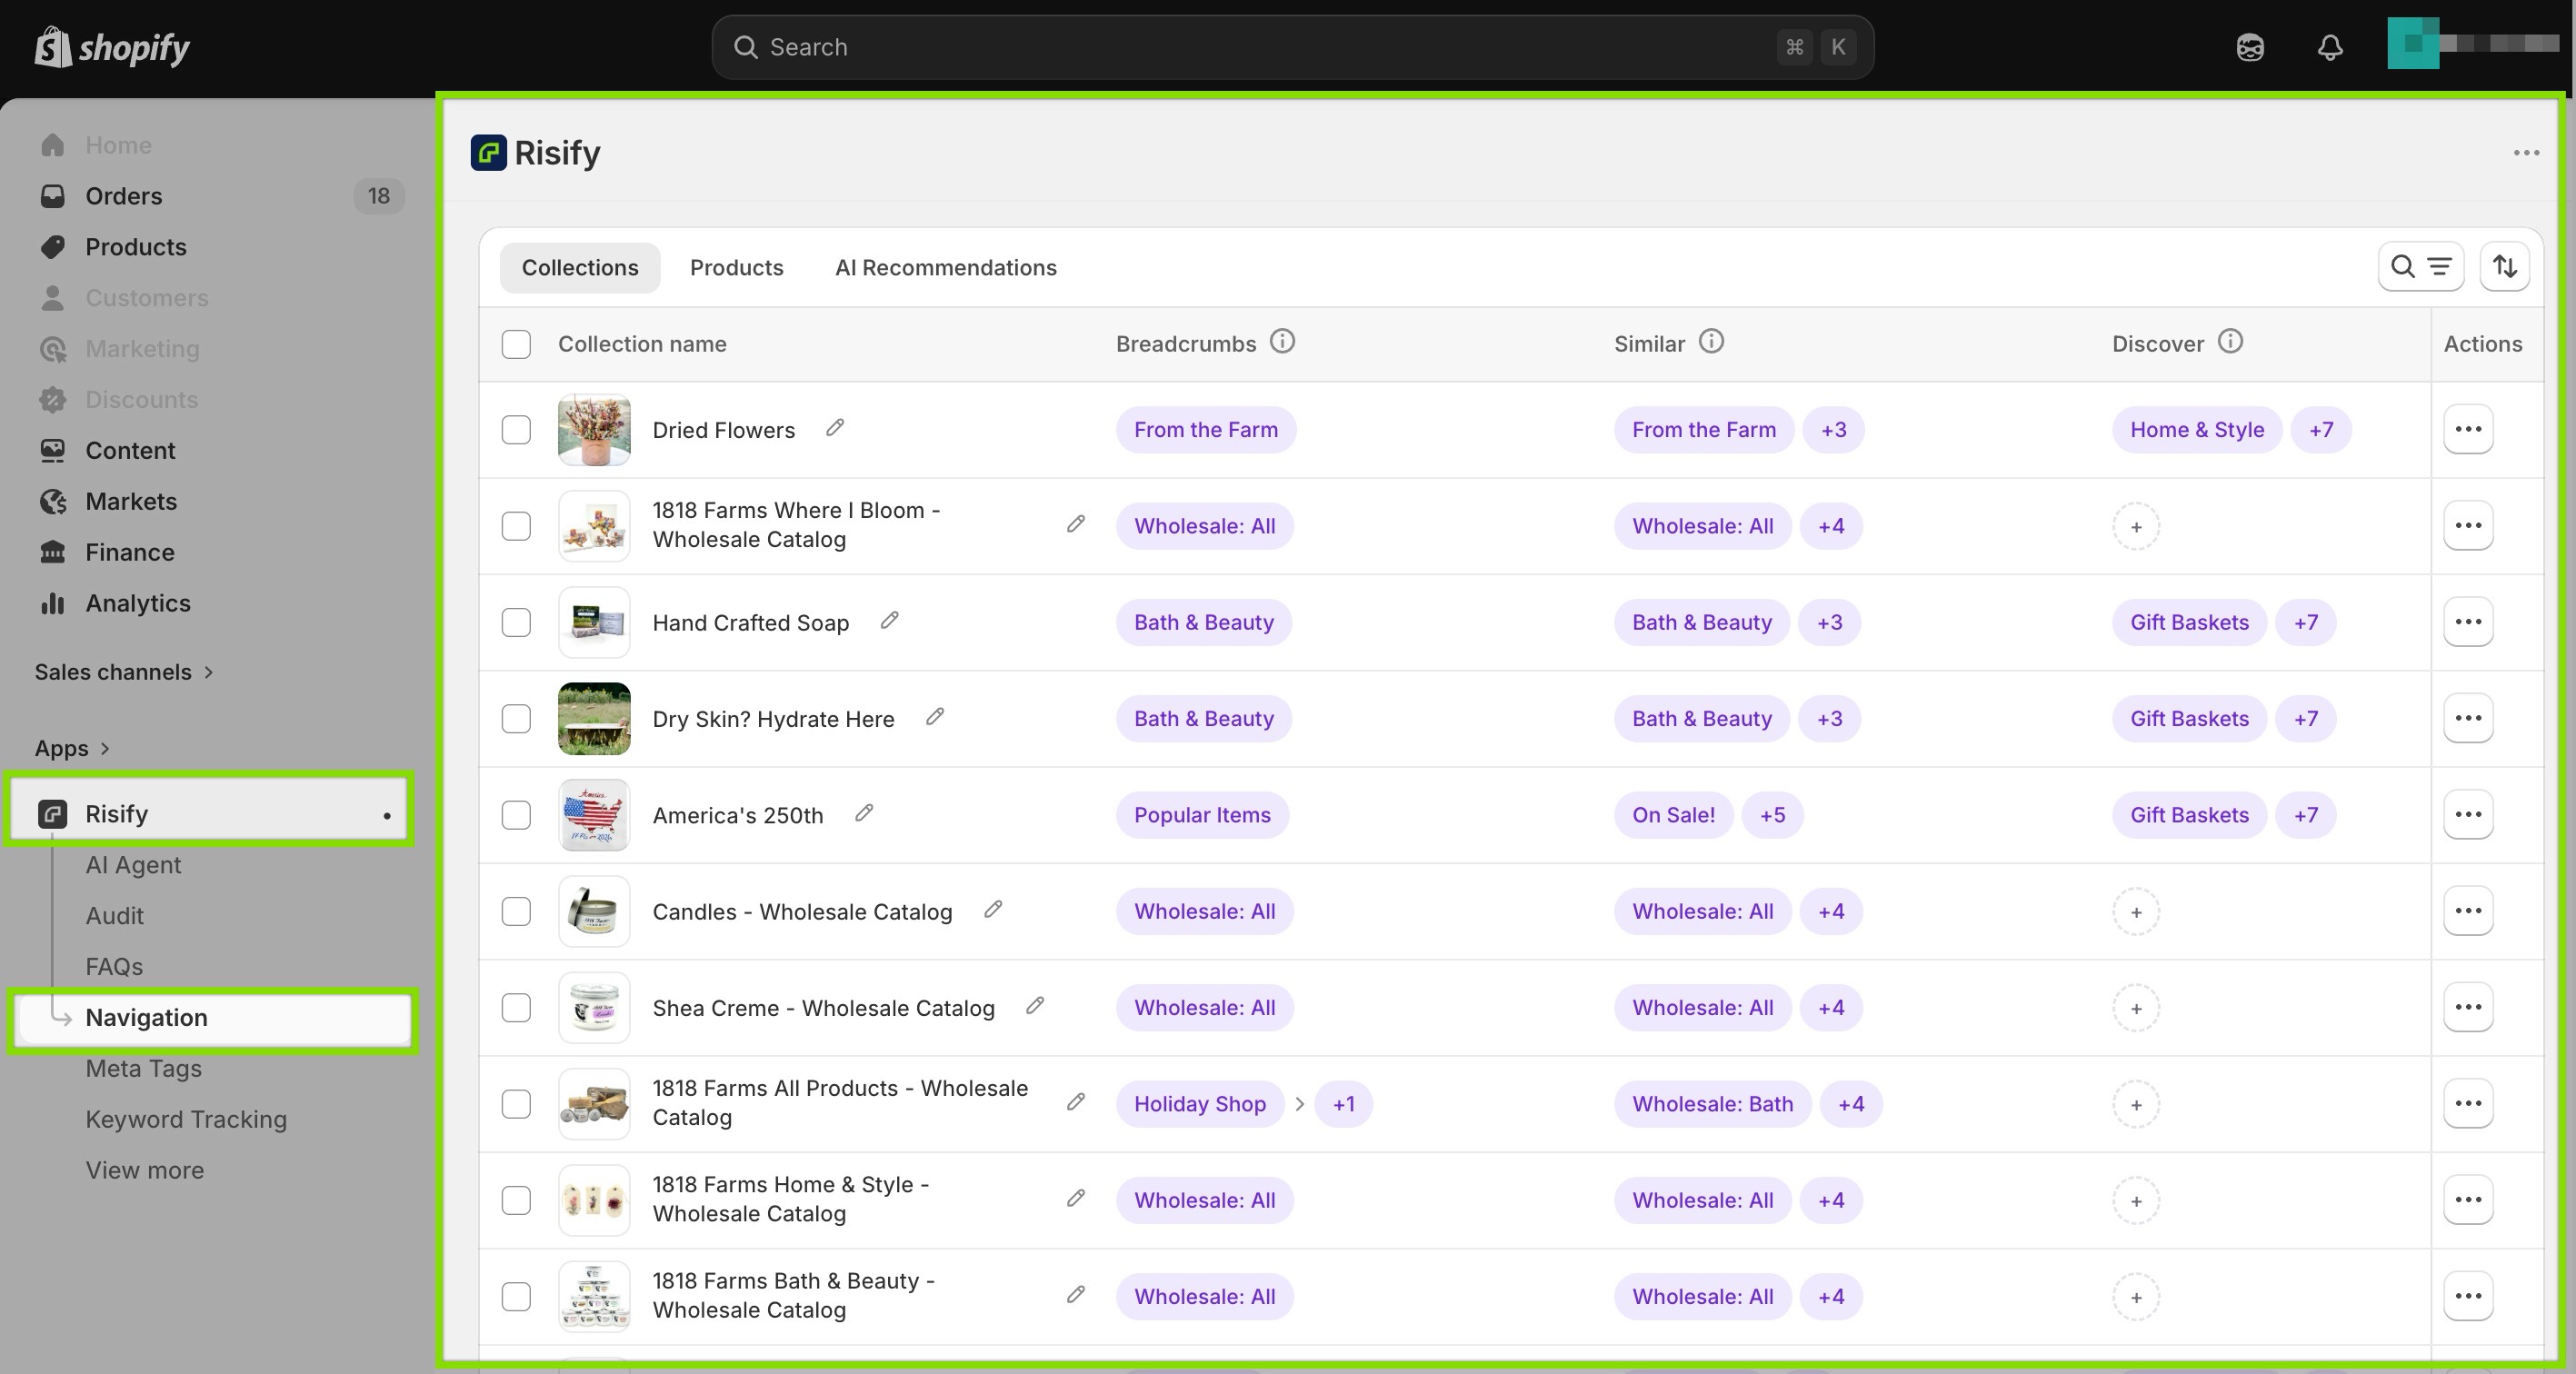Show View more Risify menu items
The height and width of the screenshot is (1374, 2576).
145,1170
